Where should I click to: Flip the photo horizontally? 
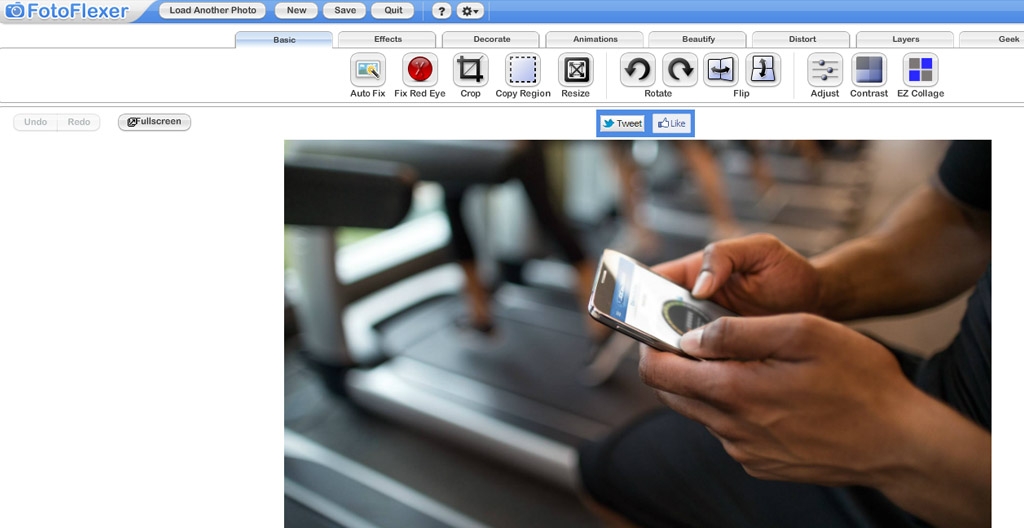721,70
